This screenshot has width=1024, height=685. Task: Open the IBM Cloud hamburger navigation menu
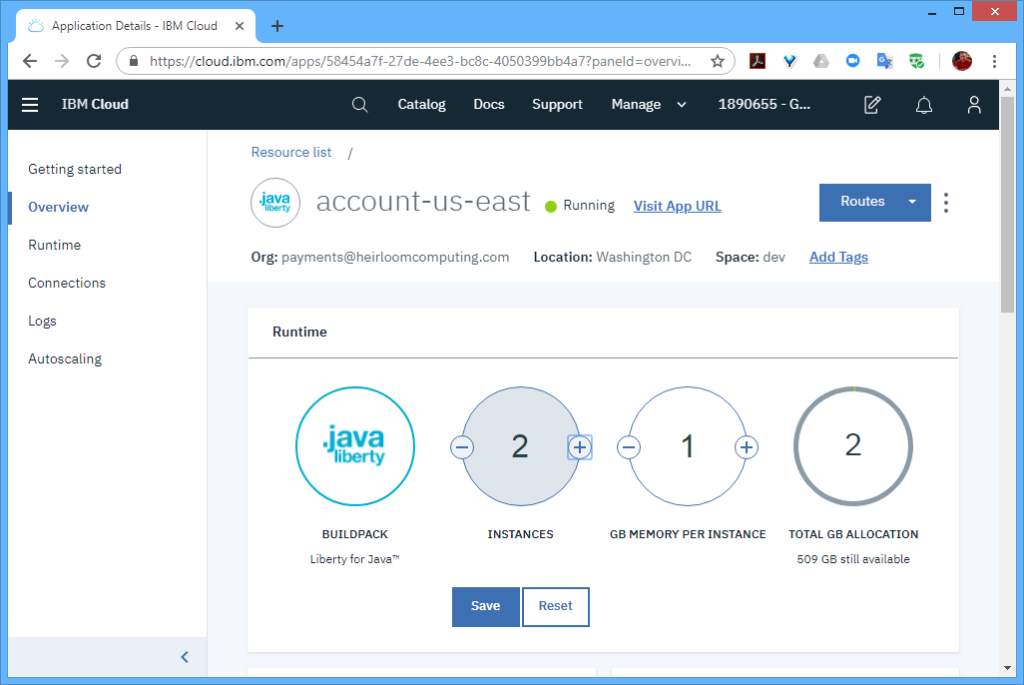30,104
